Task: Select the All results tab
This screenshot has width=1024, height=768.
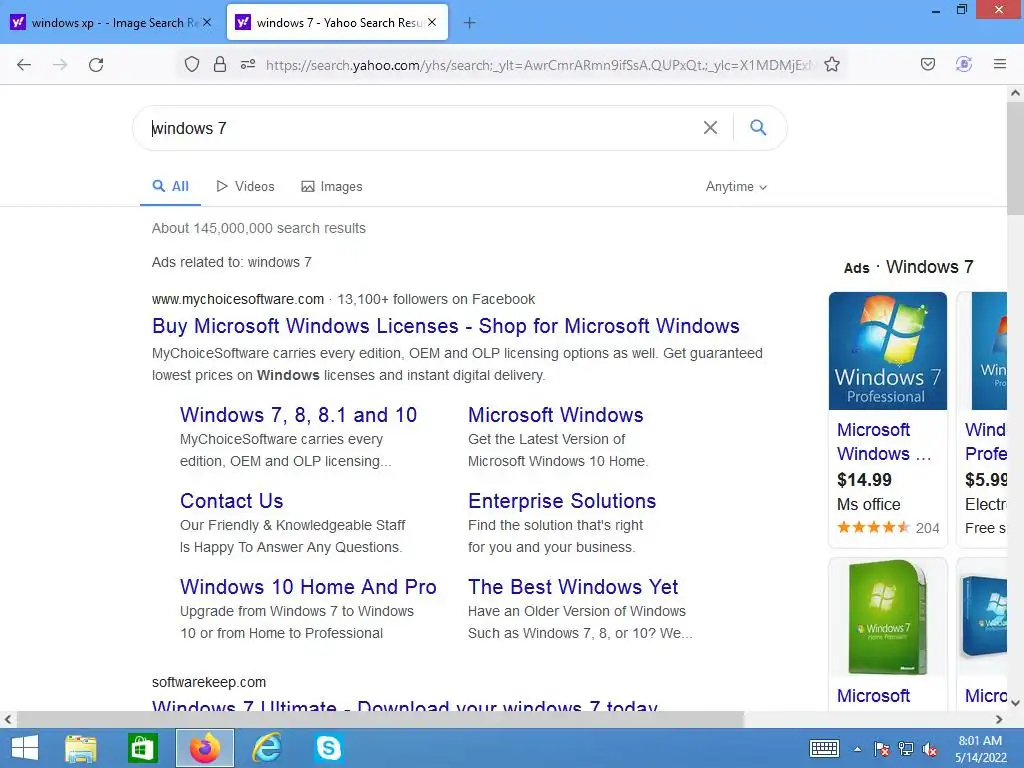Action: (x=170, y=187)
